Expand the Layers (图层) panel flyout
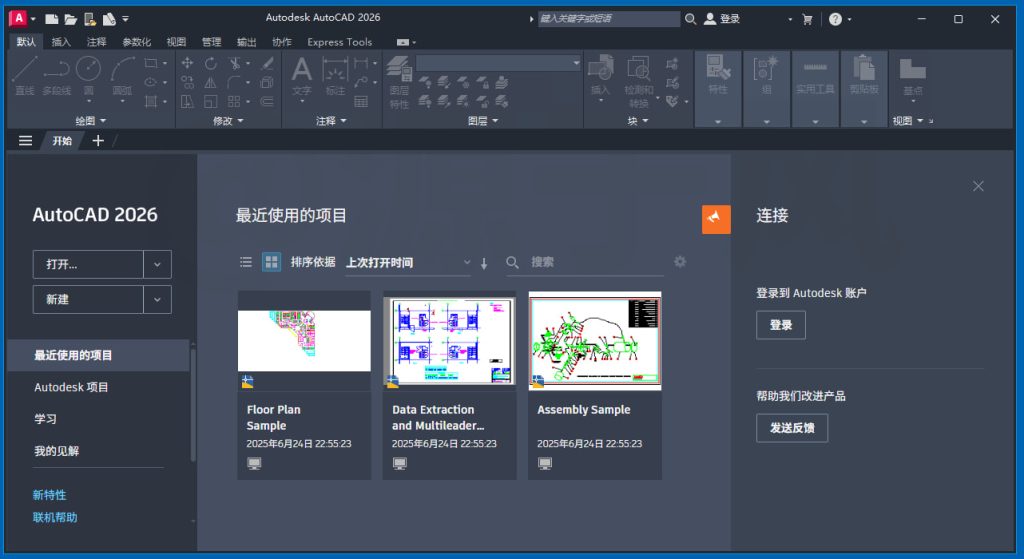Image resolution: width=1024 pixels, height=559 pixels. [483, 121]
